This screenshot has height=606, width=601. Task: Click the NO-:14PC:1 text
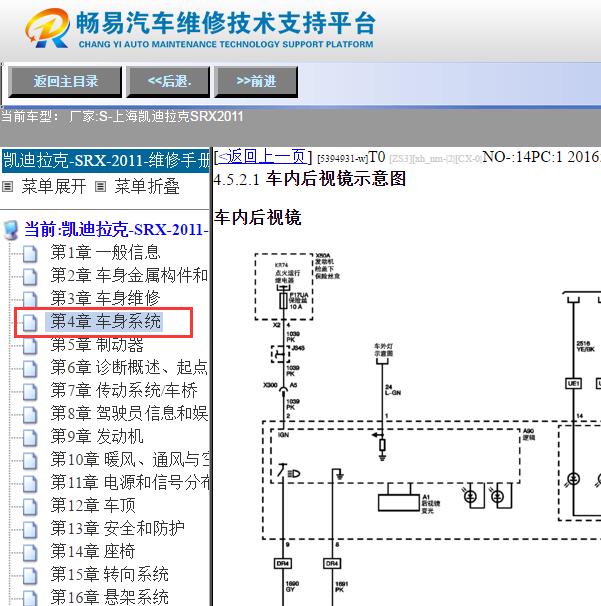click(523, 157)
